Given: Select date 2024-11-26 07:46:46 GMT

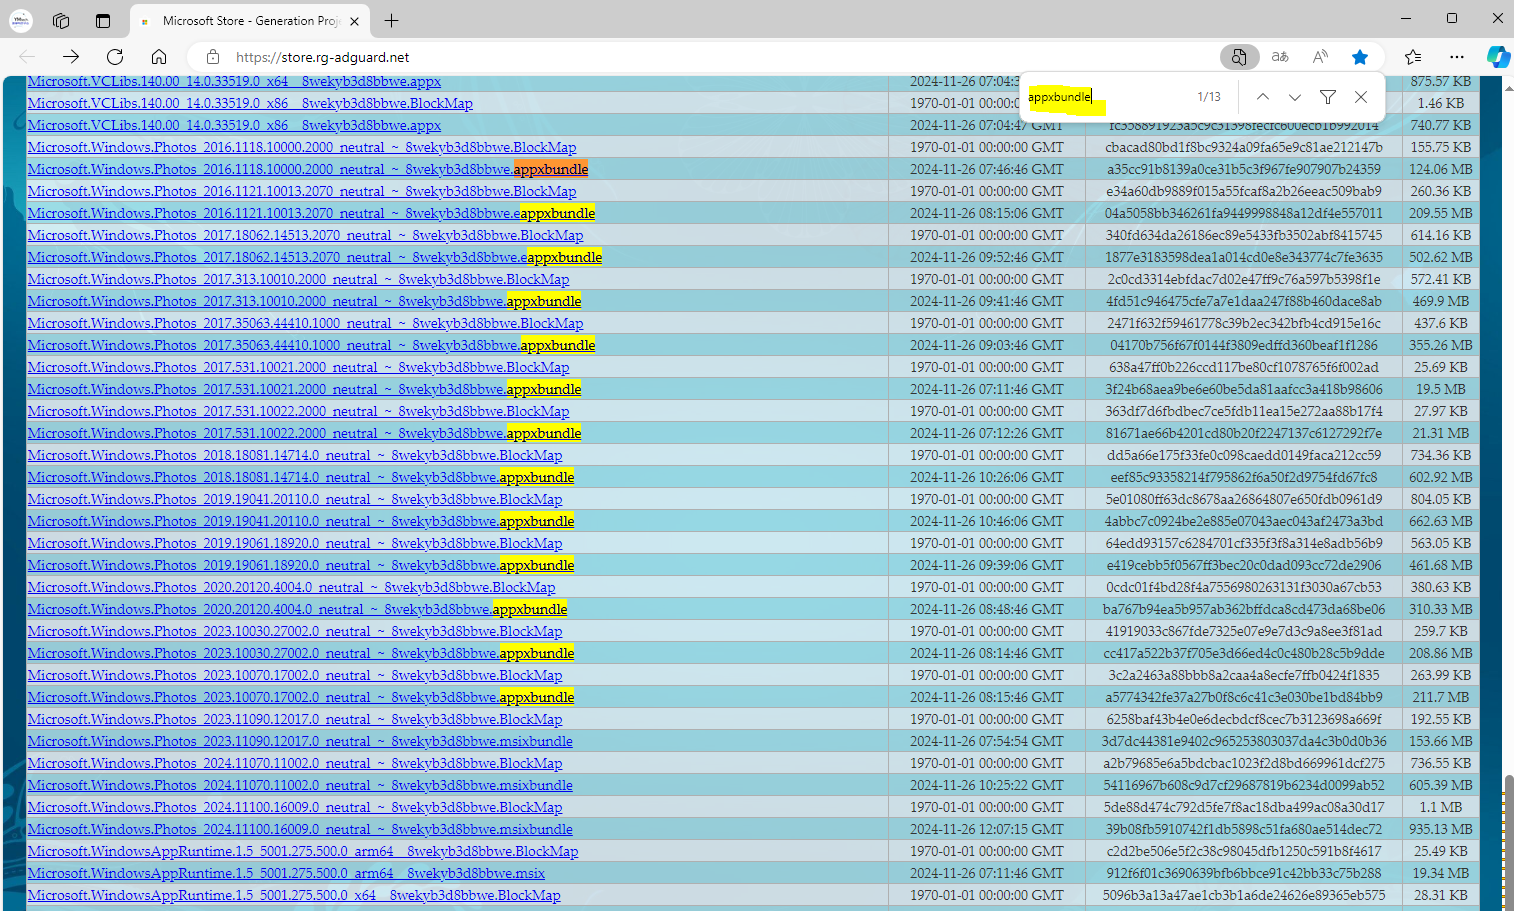Looking at the screenshot, I should [x=986, y=169].
